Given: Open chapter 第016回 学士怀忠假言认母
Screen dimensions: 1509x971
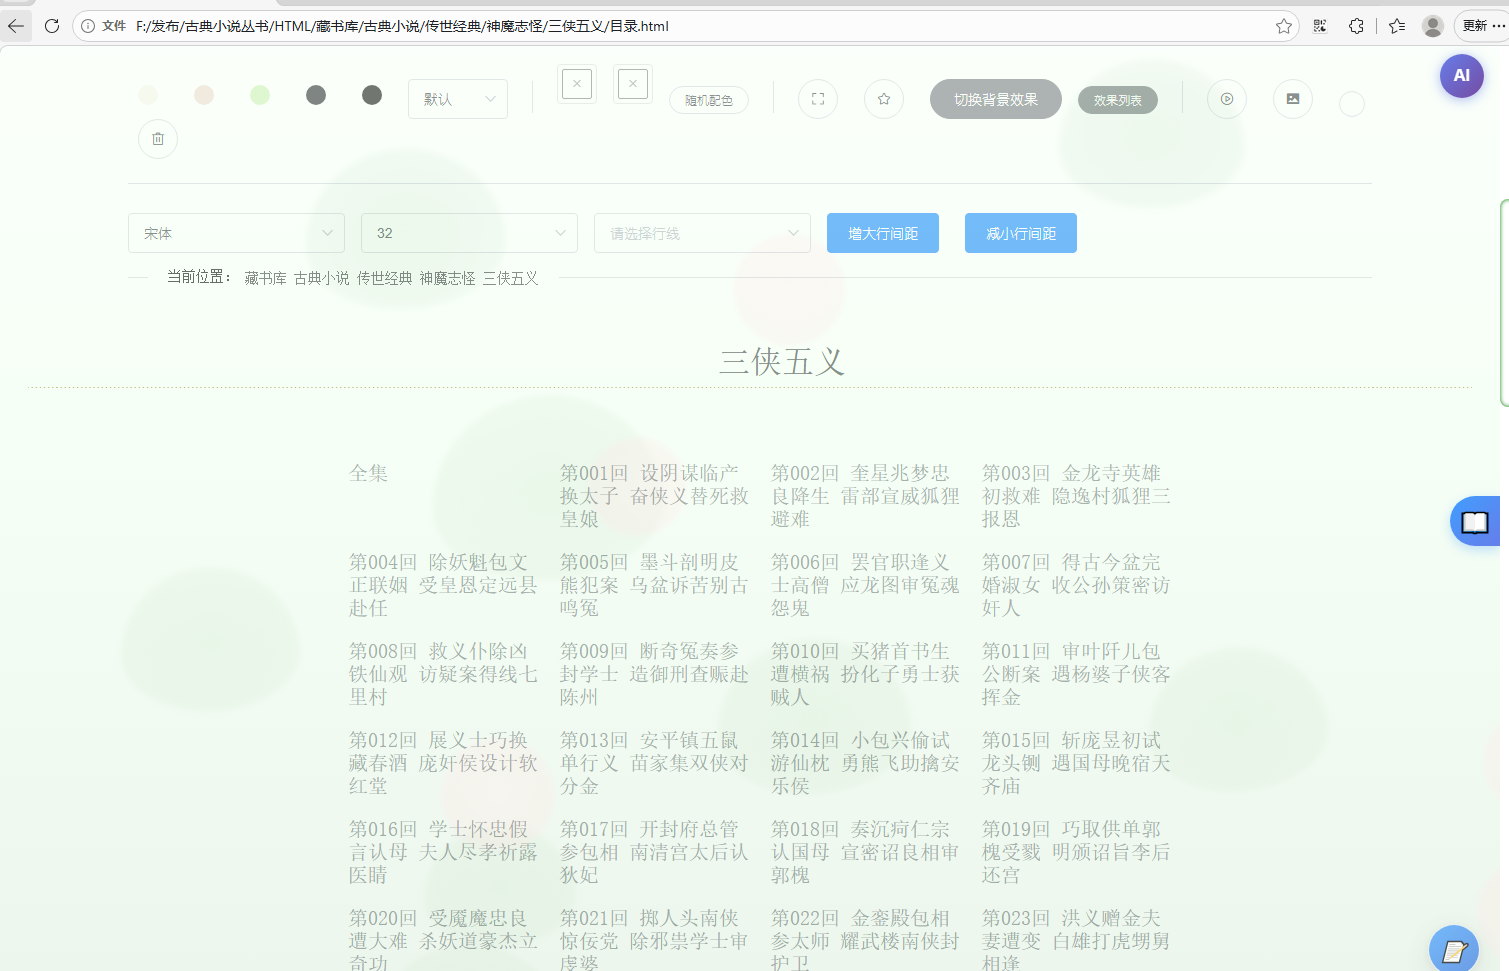Looking at the screenshot, I should point(443,852).
